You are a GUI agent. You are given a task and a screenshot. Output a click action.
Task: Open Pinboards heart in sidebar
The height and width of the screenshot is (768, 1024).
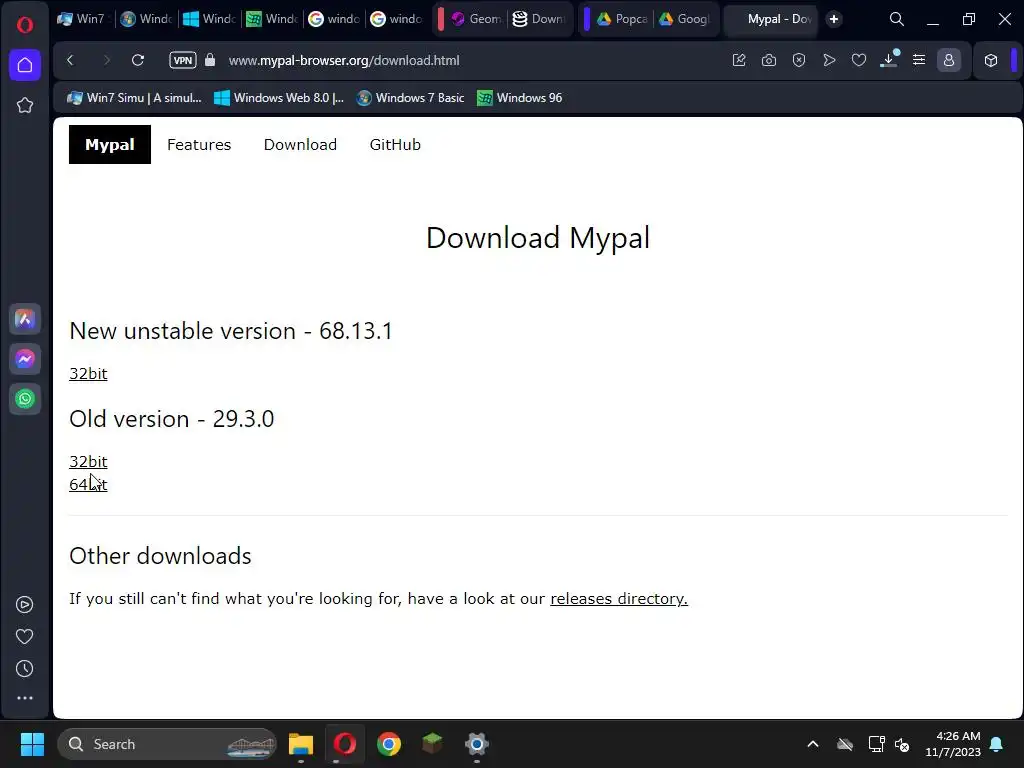(x=25, y=637)
